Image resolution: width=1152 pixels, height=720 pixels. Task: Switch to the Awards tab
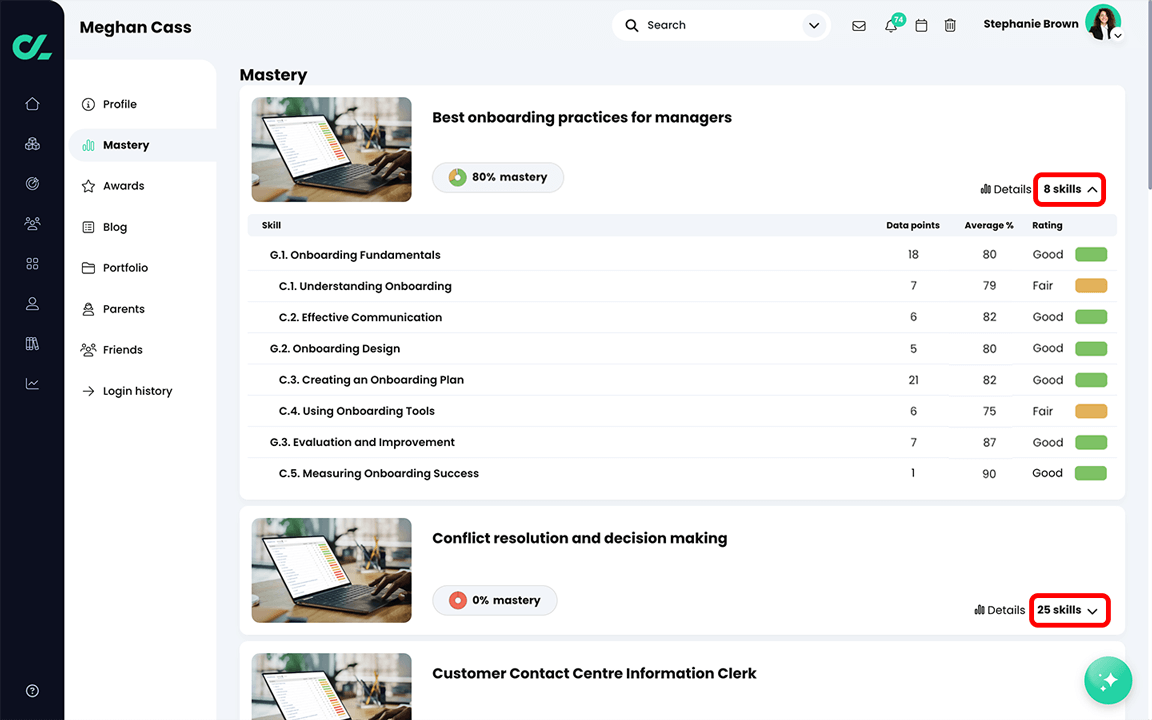[x=126, y=185]
